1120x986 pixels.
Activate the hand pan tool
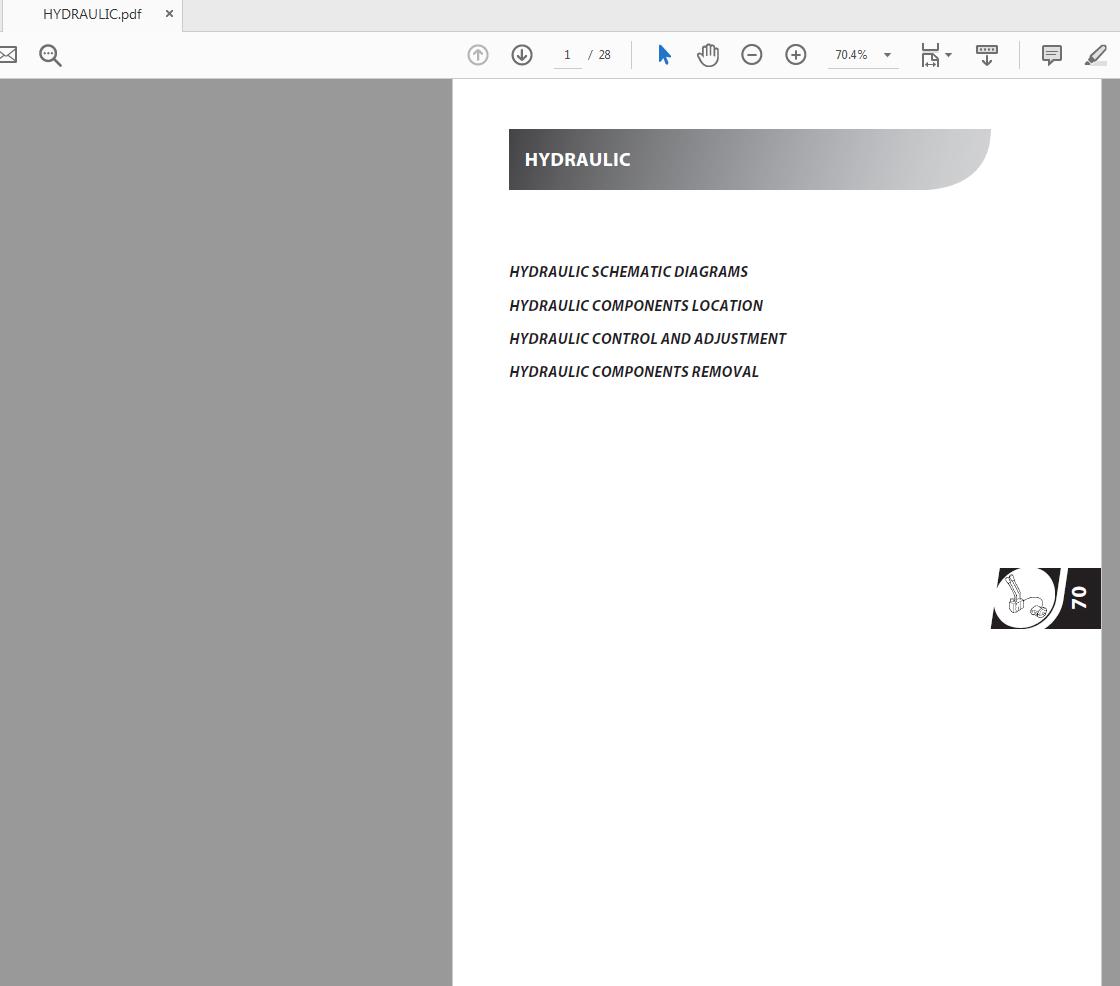pos(708,55)
